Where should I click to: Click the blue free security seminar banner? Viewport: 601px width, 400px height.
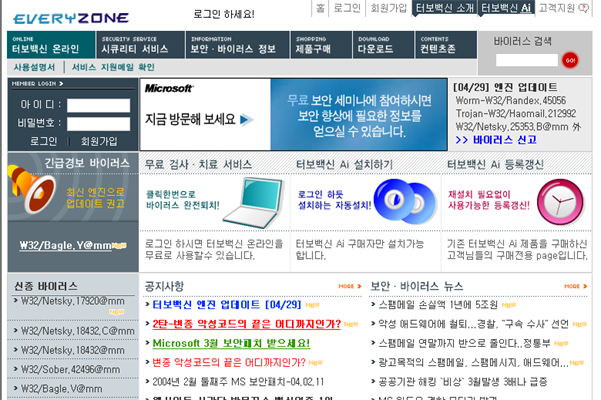[x=359, y=115]
